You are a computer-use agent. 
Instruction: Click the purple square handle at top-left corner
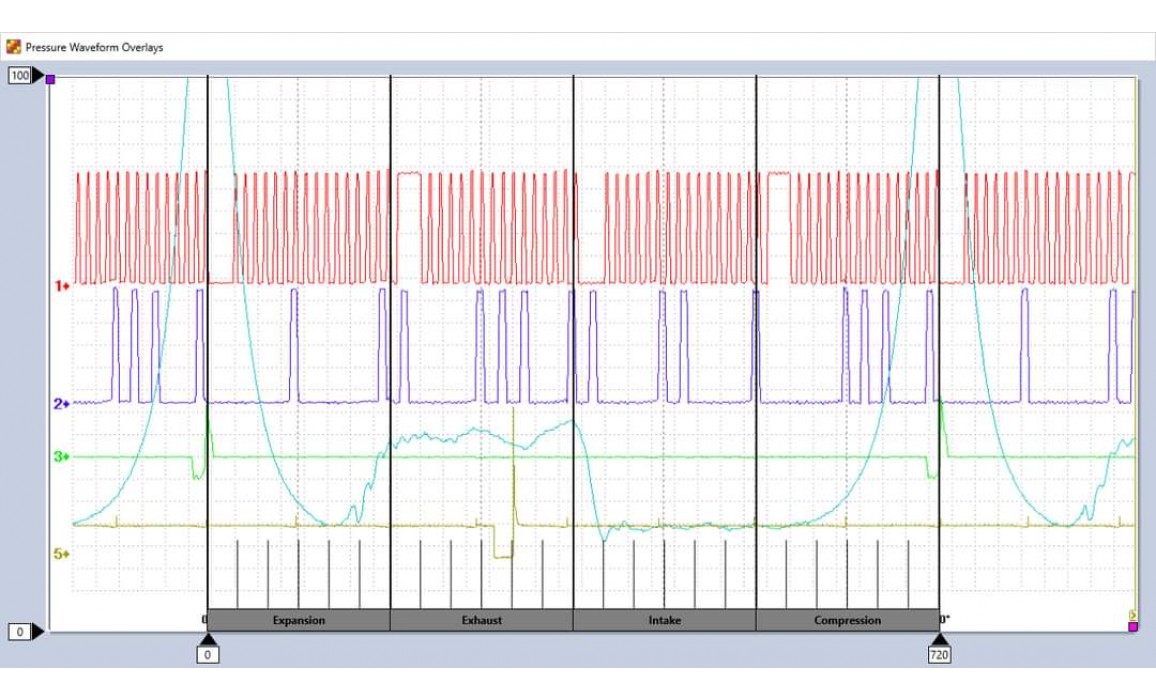click(x=51, y=79)
